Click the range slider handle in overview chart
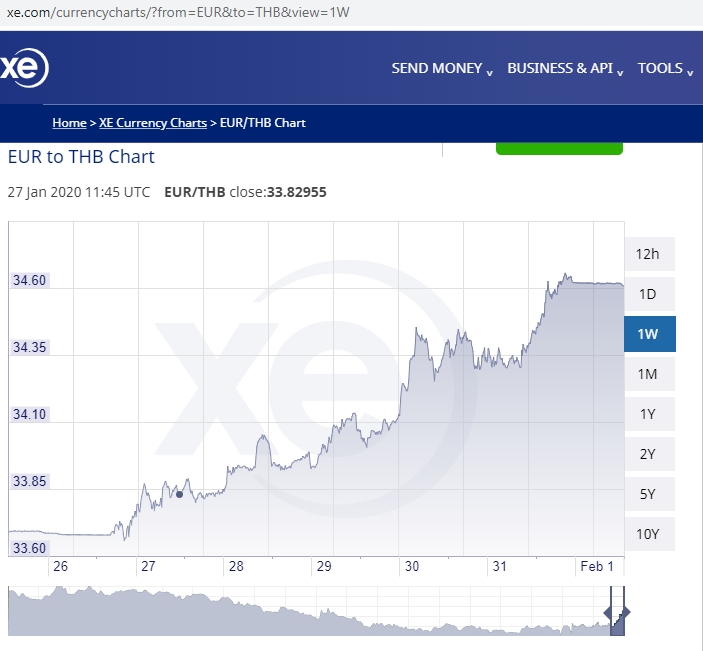703x651 pixels. pyautogui.click(x=627, y=612)
